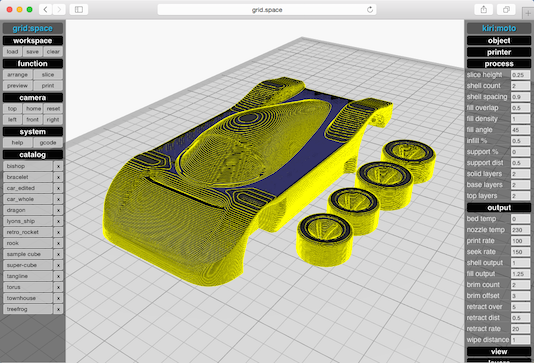
Task: Collapse the workspace section header
Action: click(x=33, y=41)
